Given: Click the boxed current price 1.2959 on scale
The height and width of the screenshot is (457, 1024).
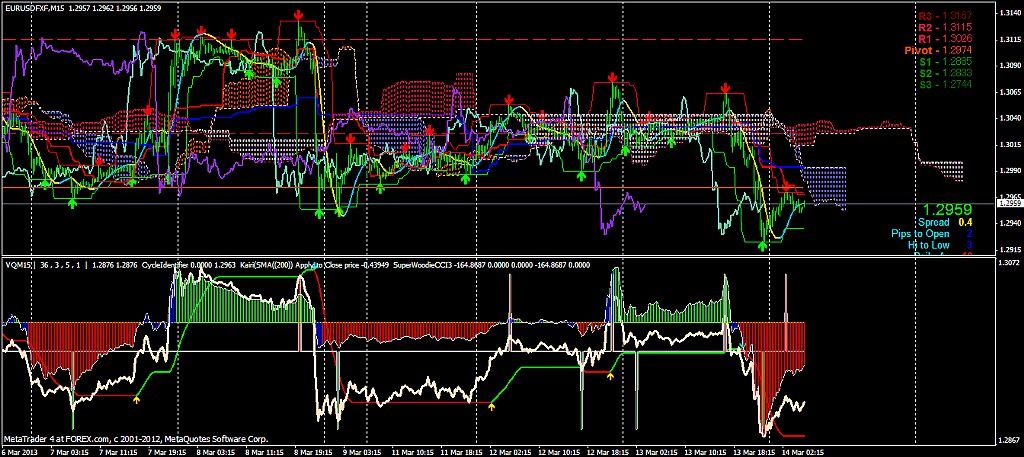Looking at the screenshot, I should pyautogui.click(x=1010, y=204).
